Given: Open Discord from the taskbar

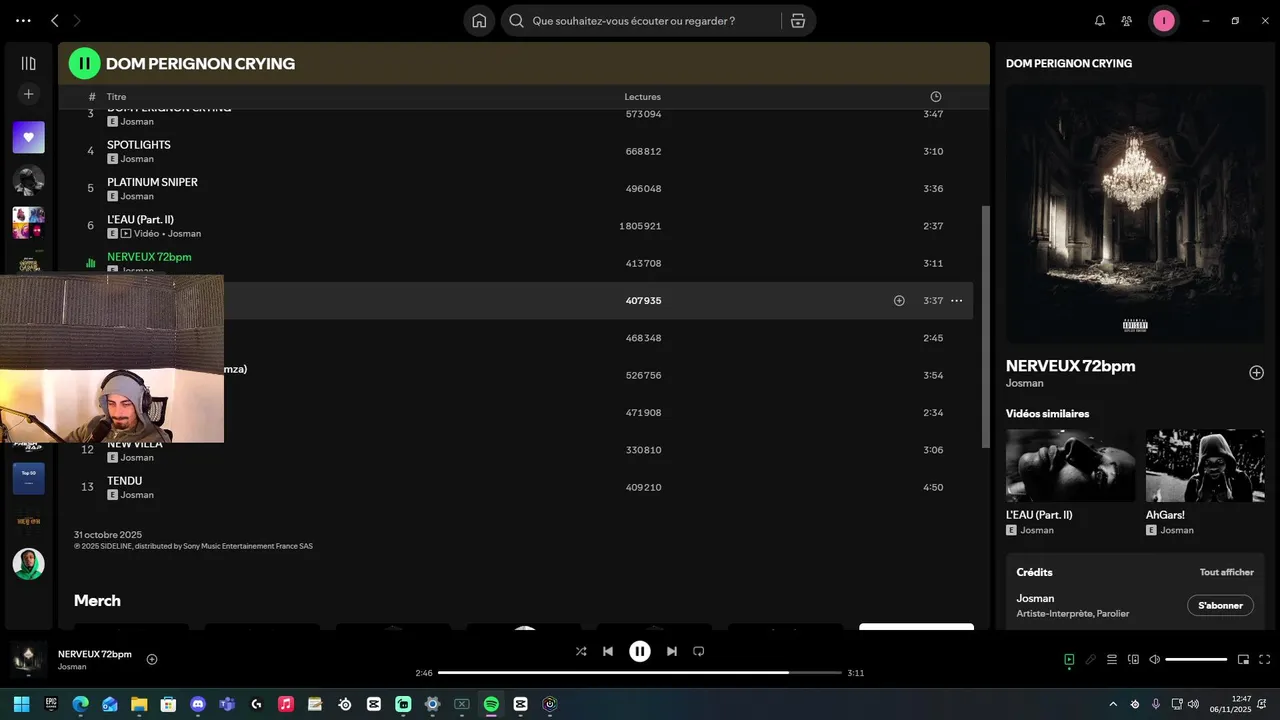Looking at the screenshot, I should [x=198, y=704].
